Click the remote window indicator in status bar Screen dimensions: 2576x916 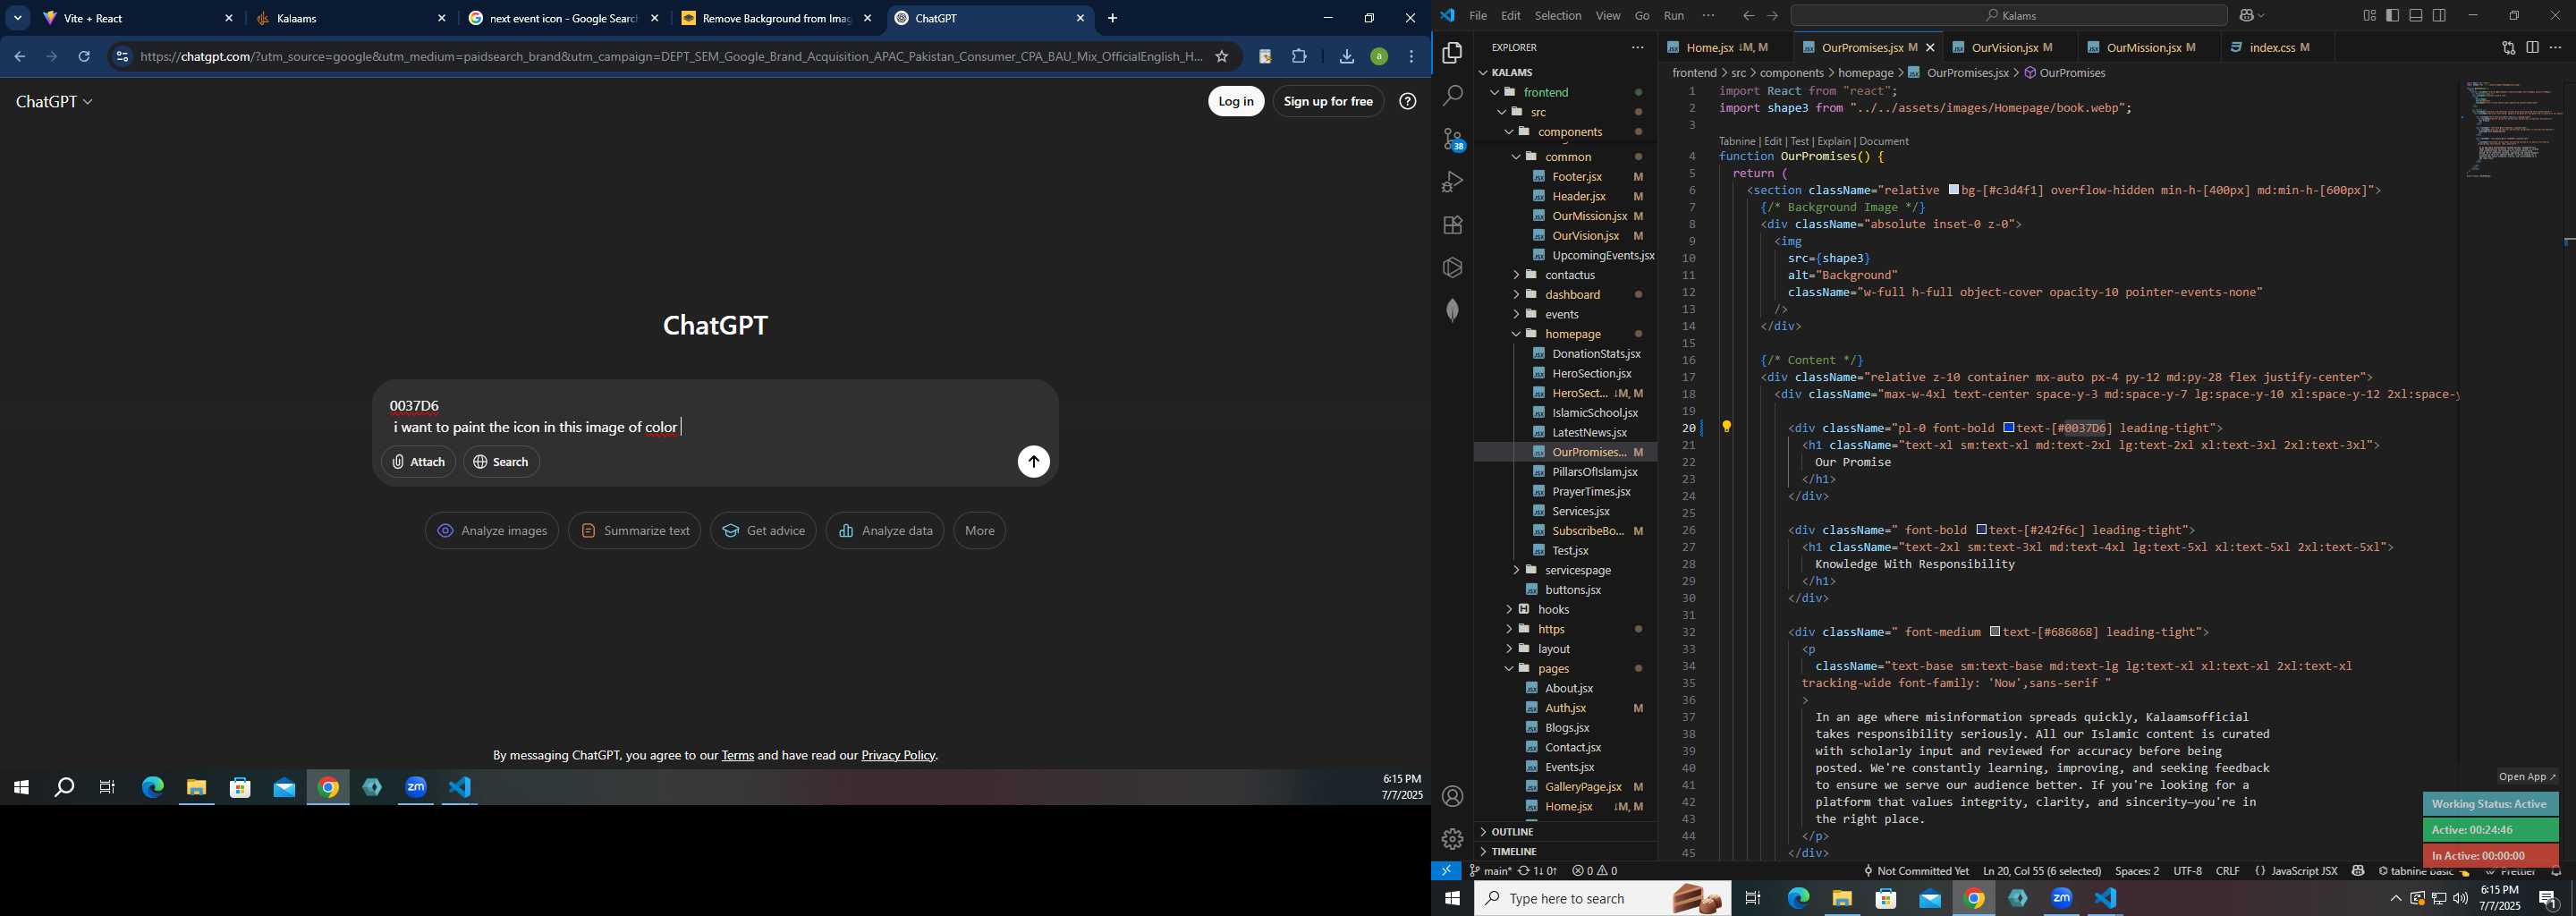[1446, 871]
